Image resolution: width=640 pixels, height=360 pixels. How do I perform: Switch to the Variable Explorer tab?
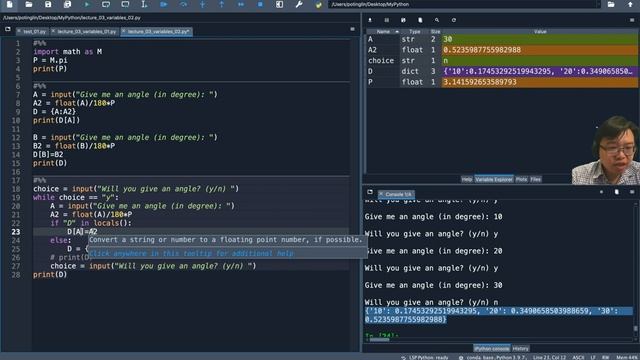coord(493,179)
